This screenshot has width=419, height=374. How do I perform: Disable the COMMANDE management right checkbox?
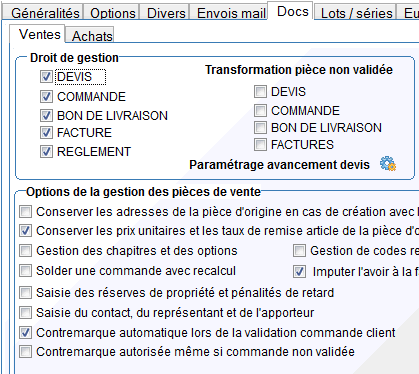pyautogui.click(x=46, y=97)
